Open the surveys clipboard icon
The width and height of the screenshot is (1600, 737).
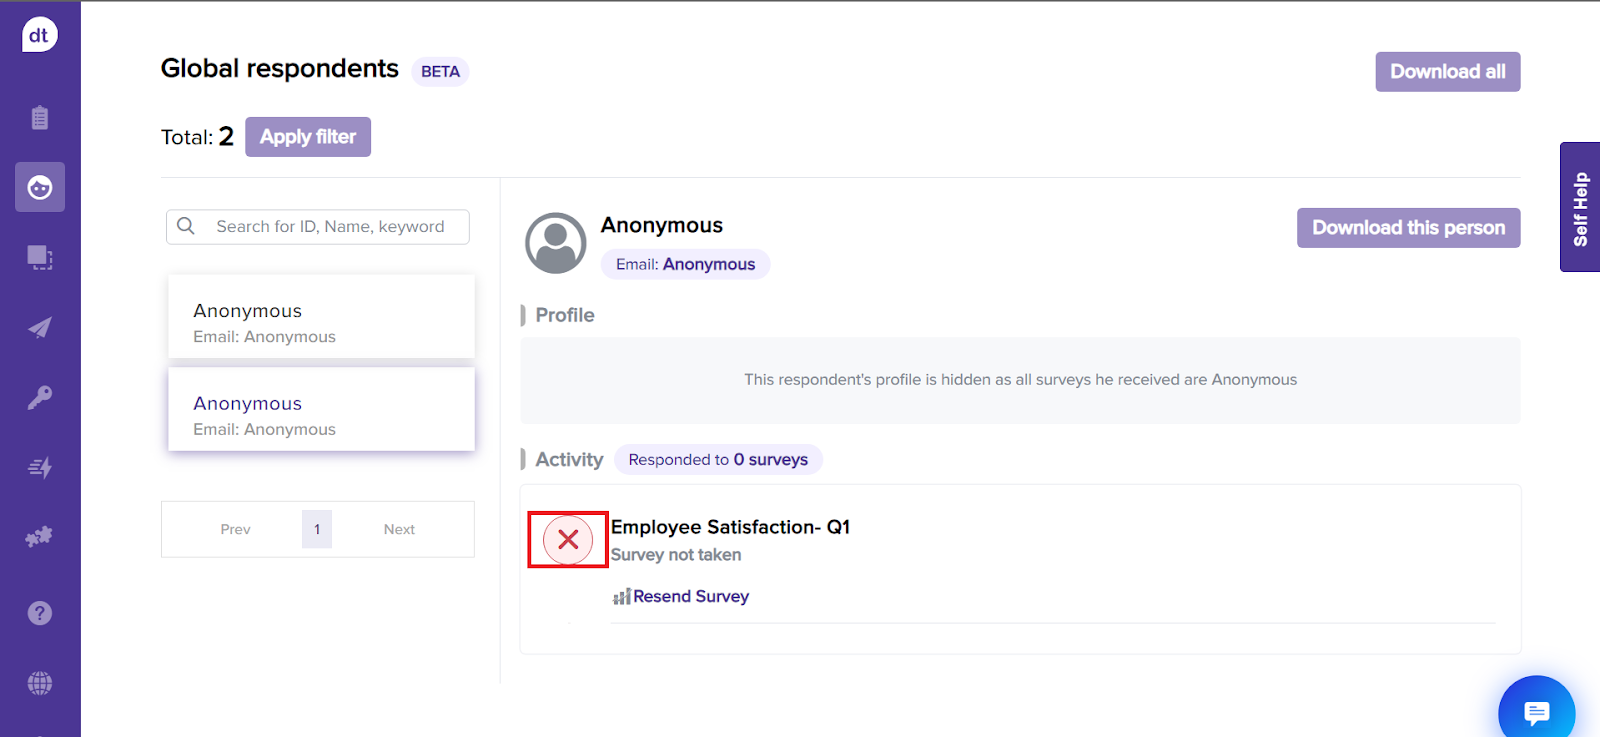coord(40,118)
